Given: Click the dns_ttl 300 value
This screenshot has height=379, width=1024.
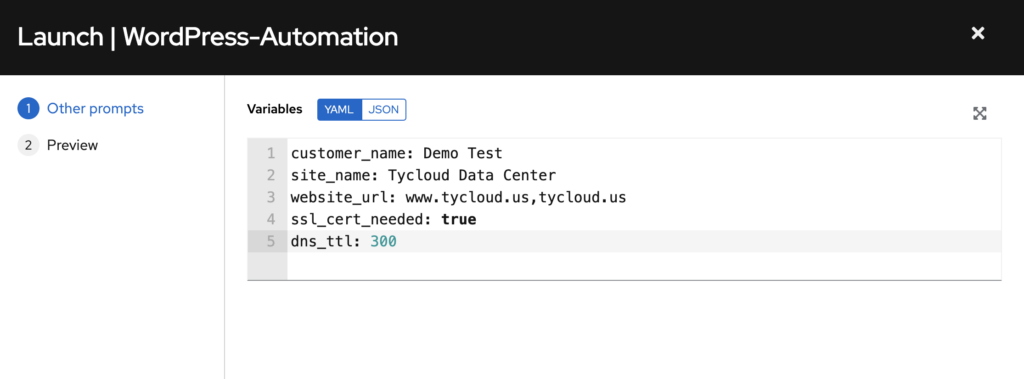Looking at the screenshot, I should [383, 242].
